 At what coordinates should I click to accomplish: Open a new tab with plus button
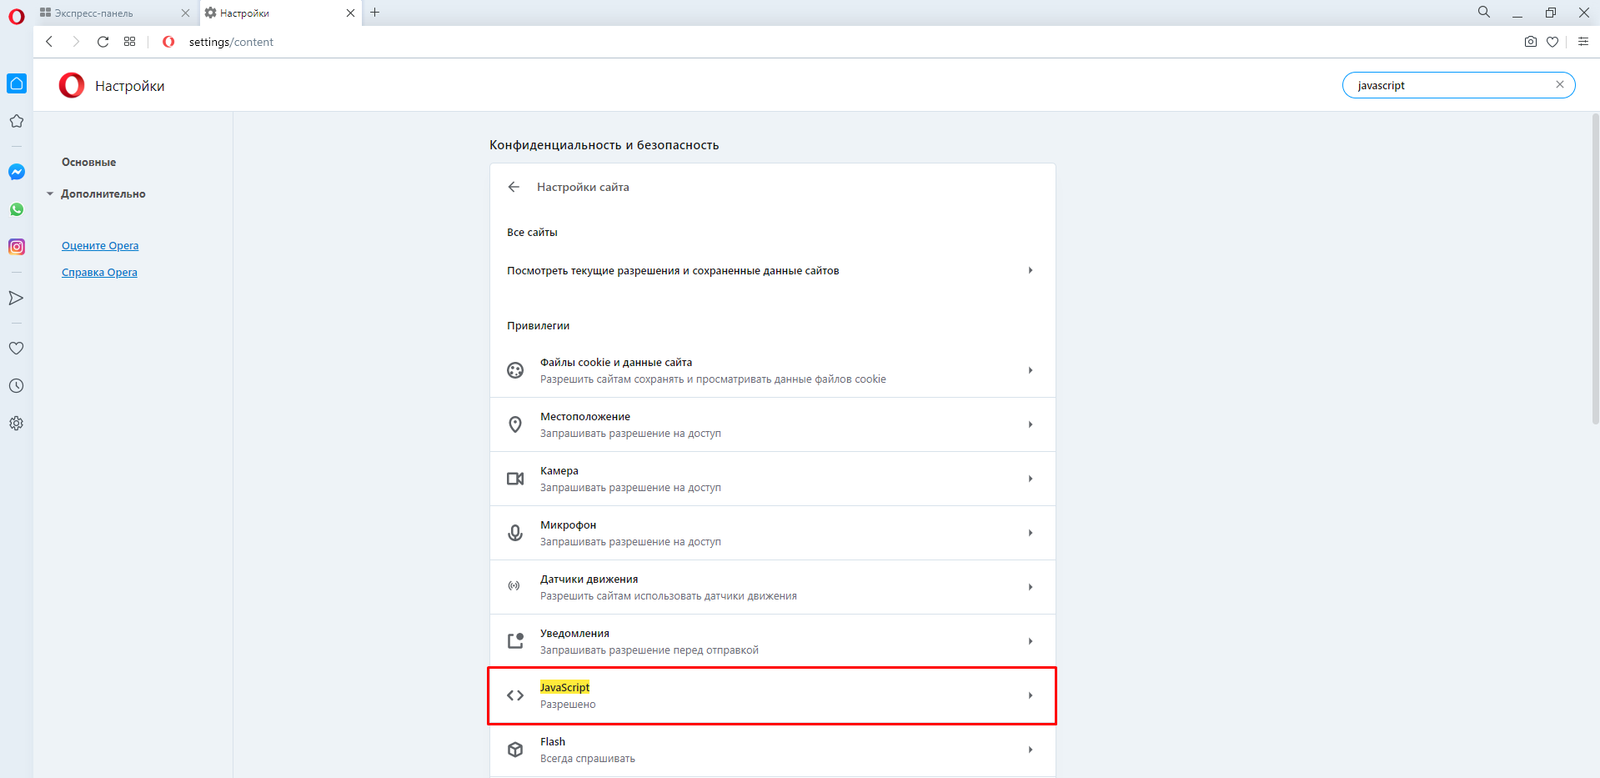click(375, 13)
